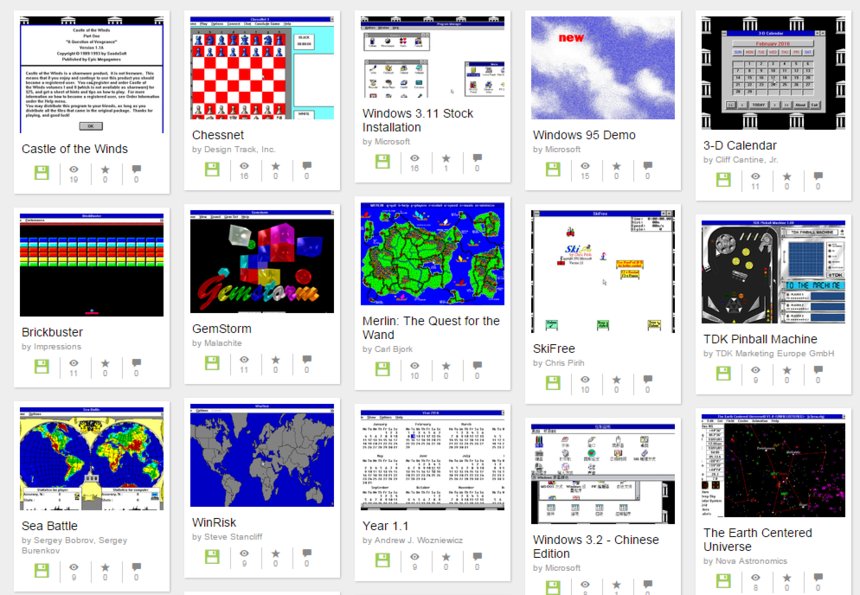The width and height of the screenshot is (860, 595).
Task: Open The Earth Centered Universe star map thumbnail
Action: click(774, 466)
